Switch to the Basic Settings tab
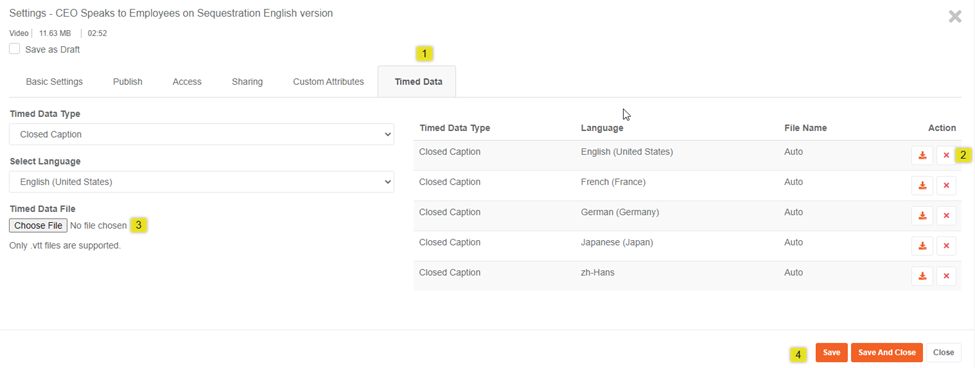The width and height of the screenshot is (975, 368). (54, 81)
